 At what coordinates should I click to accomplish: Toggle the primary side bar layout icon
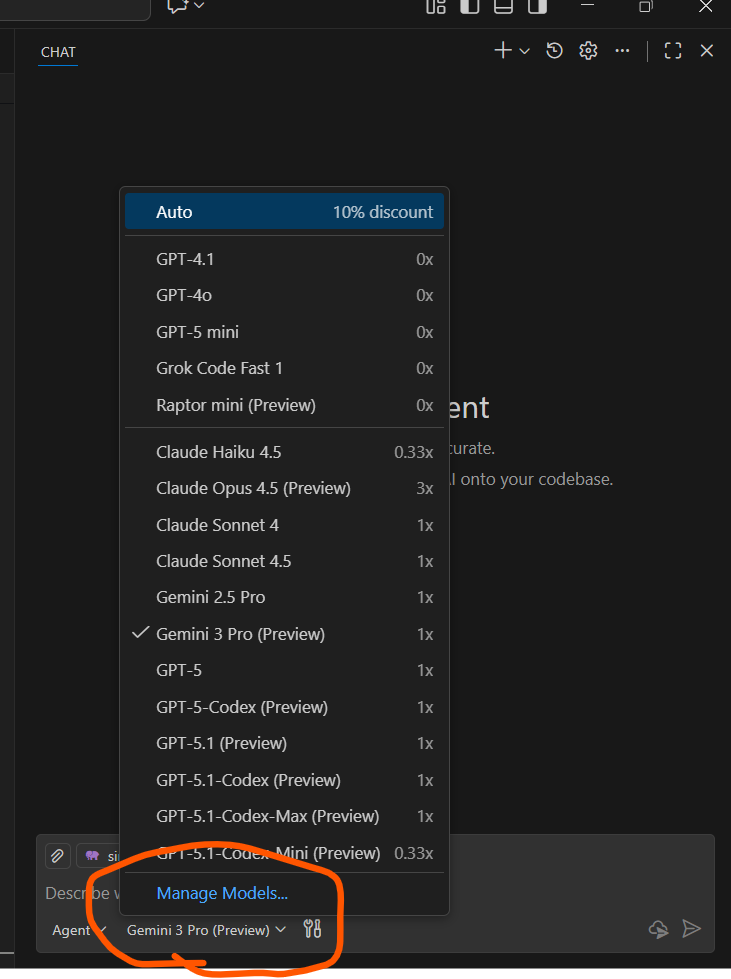pyautogui.click(x=469, y=6)
